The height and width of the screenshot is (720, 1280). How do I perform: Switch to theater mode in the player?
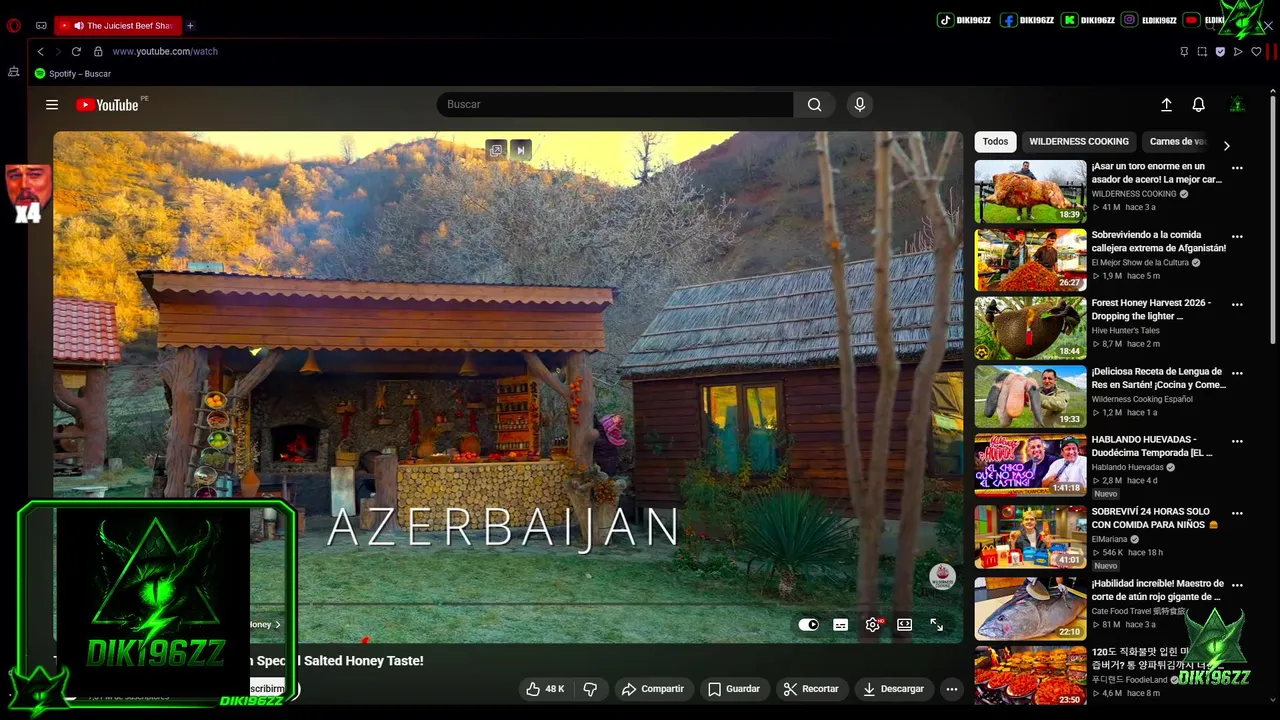(x=905, y=624)
